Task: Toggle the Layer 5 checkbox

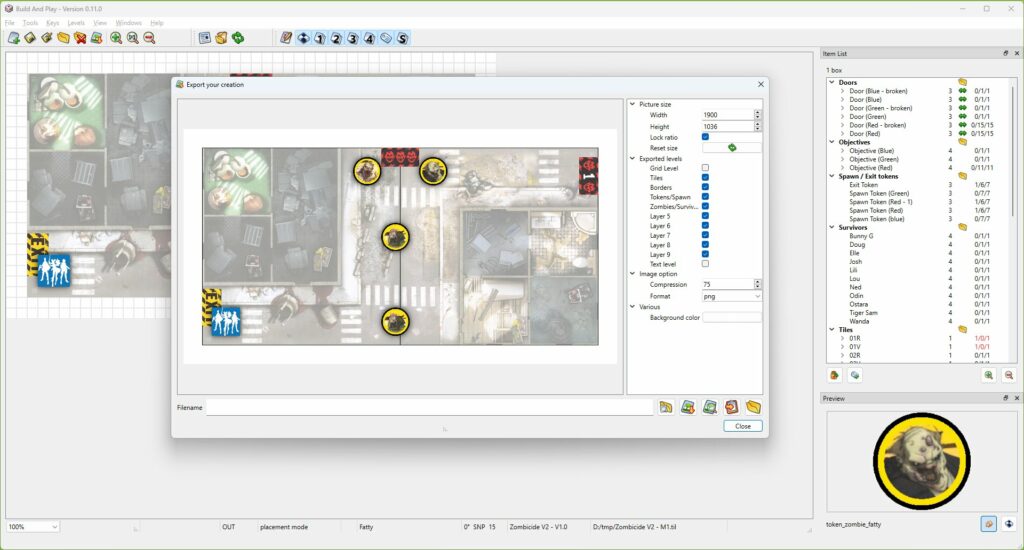Action: 705,216
